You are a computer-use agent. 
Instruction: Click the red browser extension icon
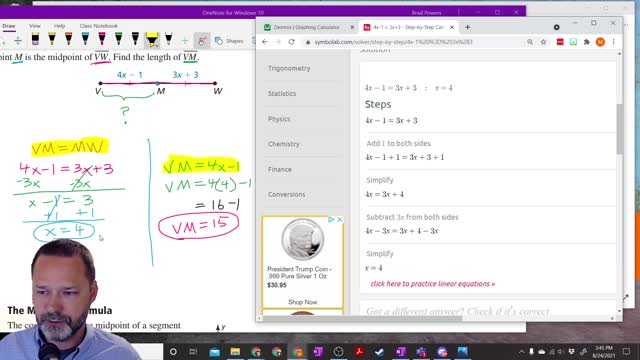click(560, 42)
